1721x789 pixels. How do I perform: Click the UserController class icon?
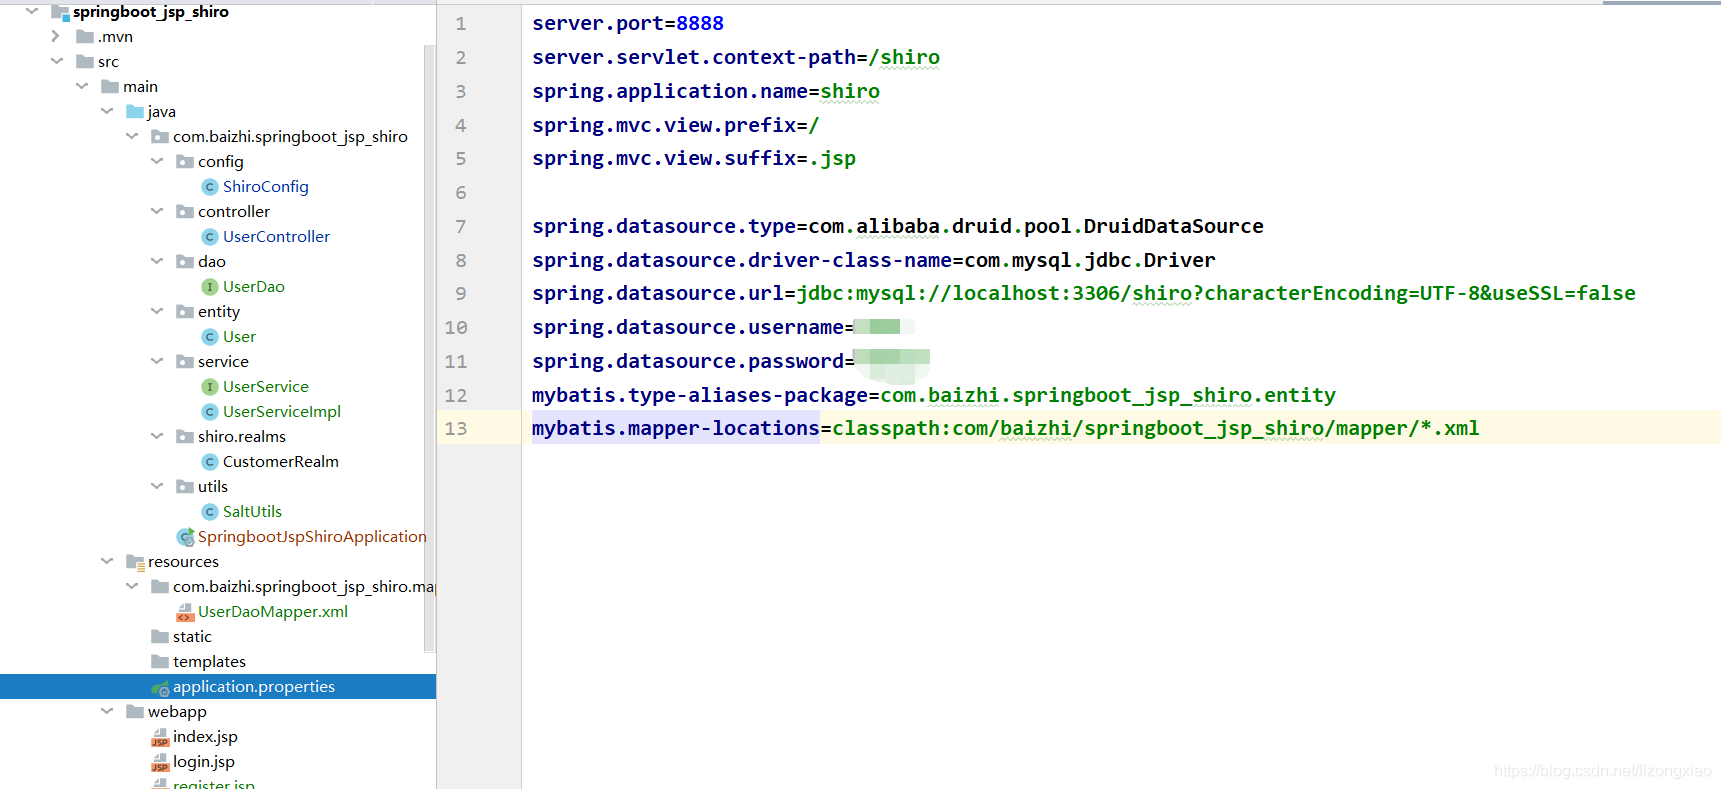[210, 237]
